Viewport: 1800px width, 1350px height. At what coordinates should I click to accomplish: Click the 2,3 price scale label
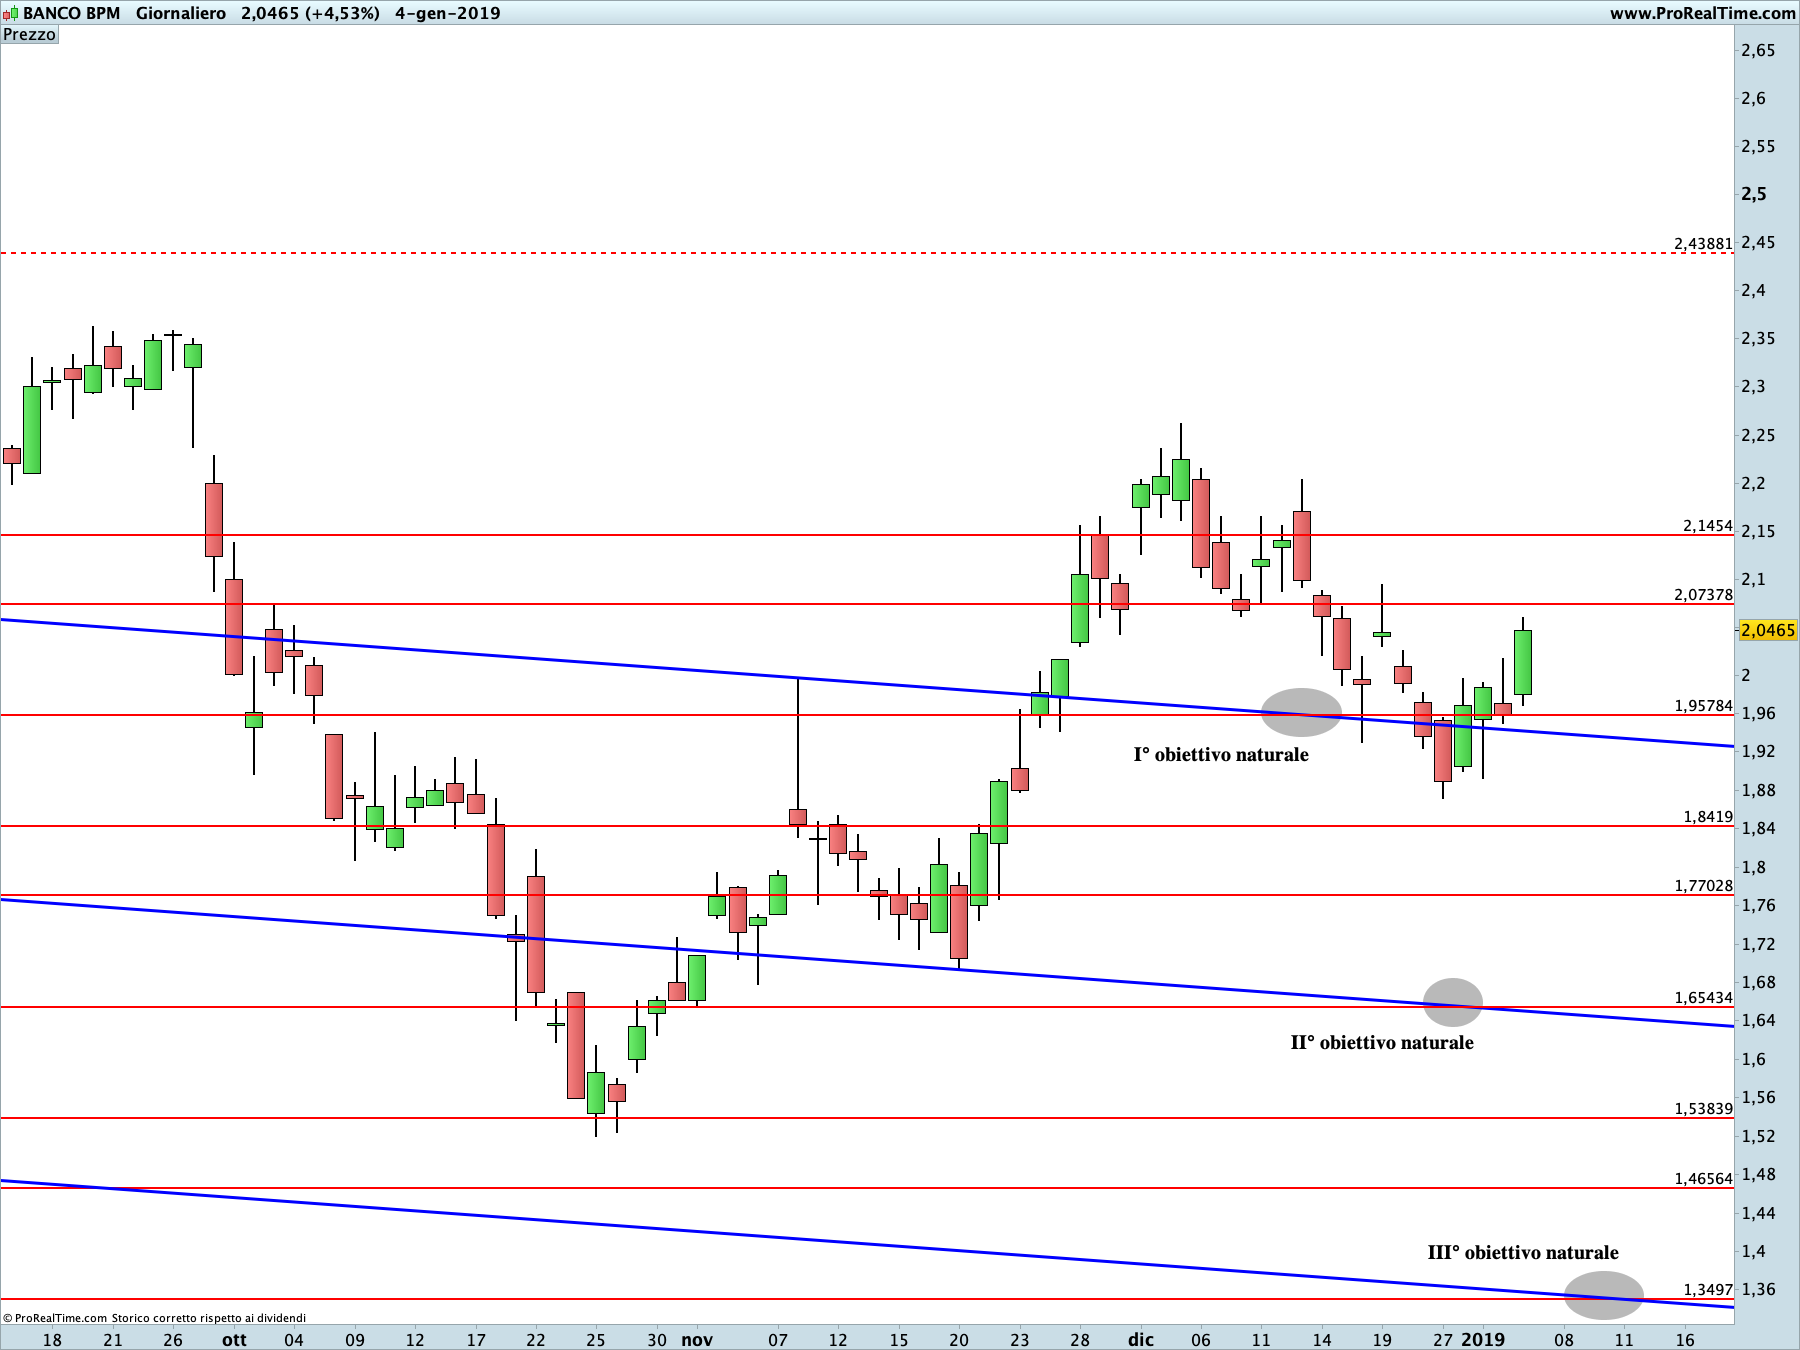tap(1754, 386)
